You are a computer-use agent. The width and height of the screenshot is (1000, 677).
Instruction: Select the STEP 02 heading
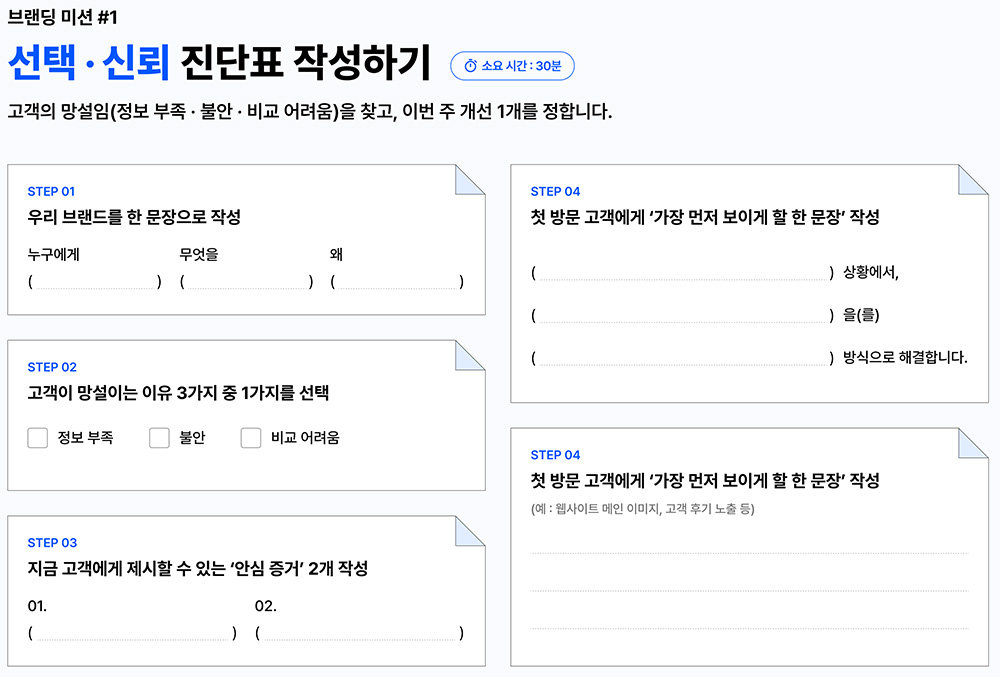tap(51, 367)
